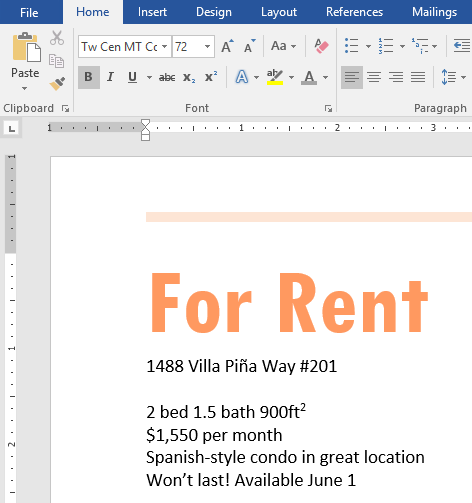Open the Change Case Aa dropdown

tap(283, 46)
